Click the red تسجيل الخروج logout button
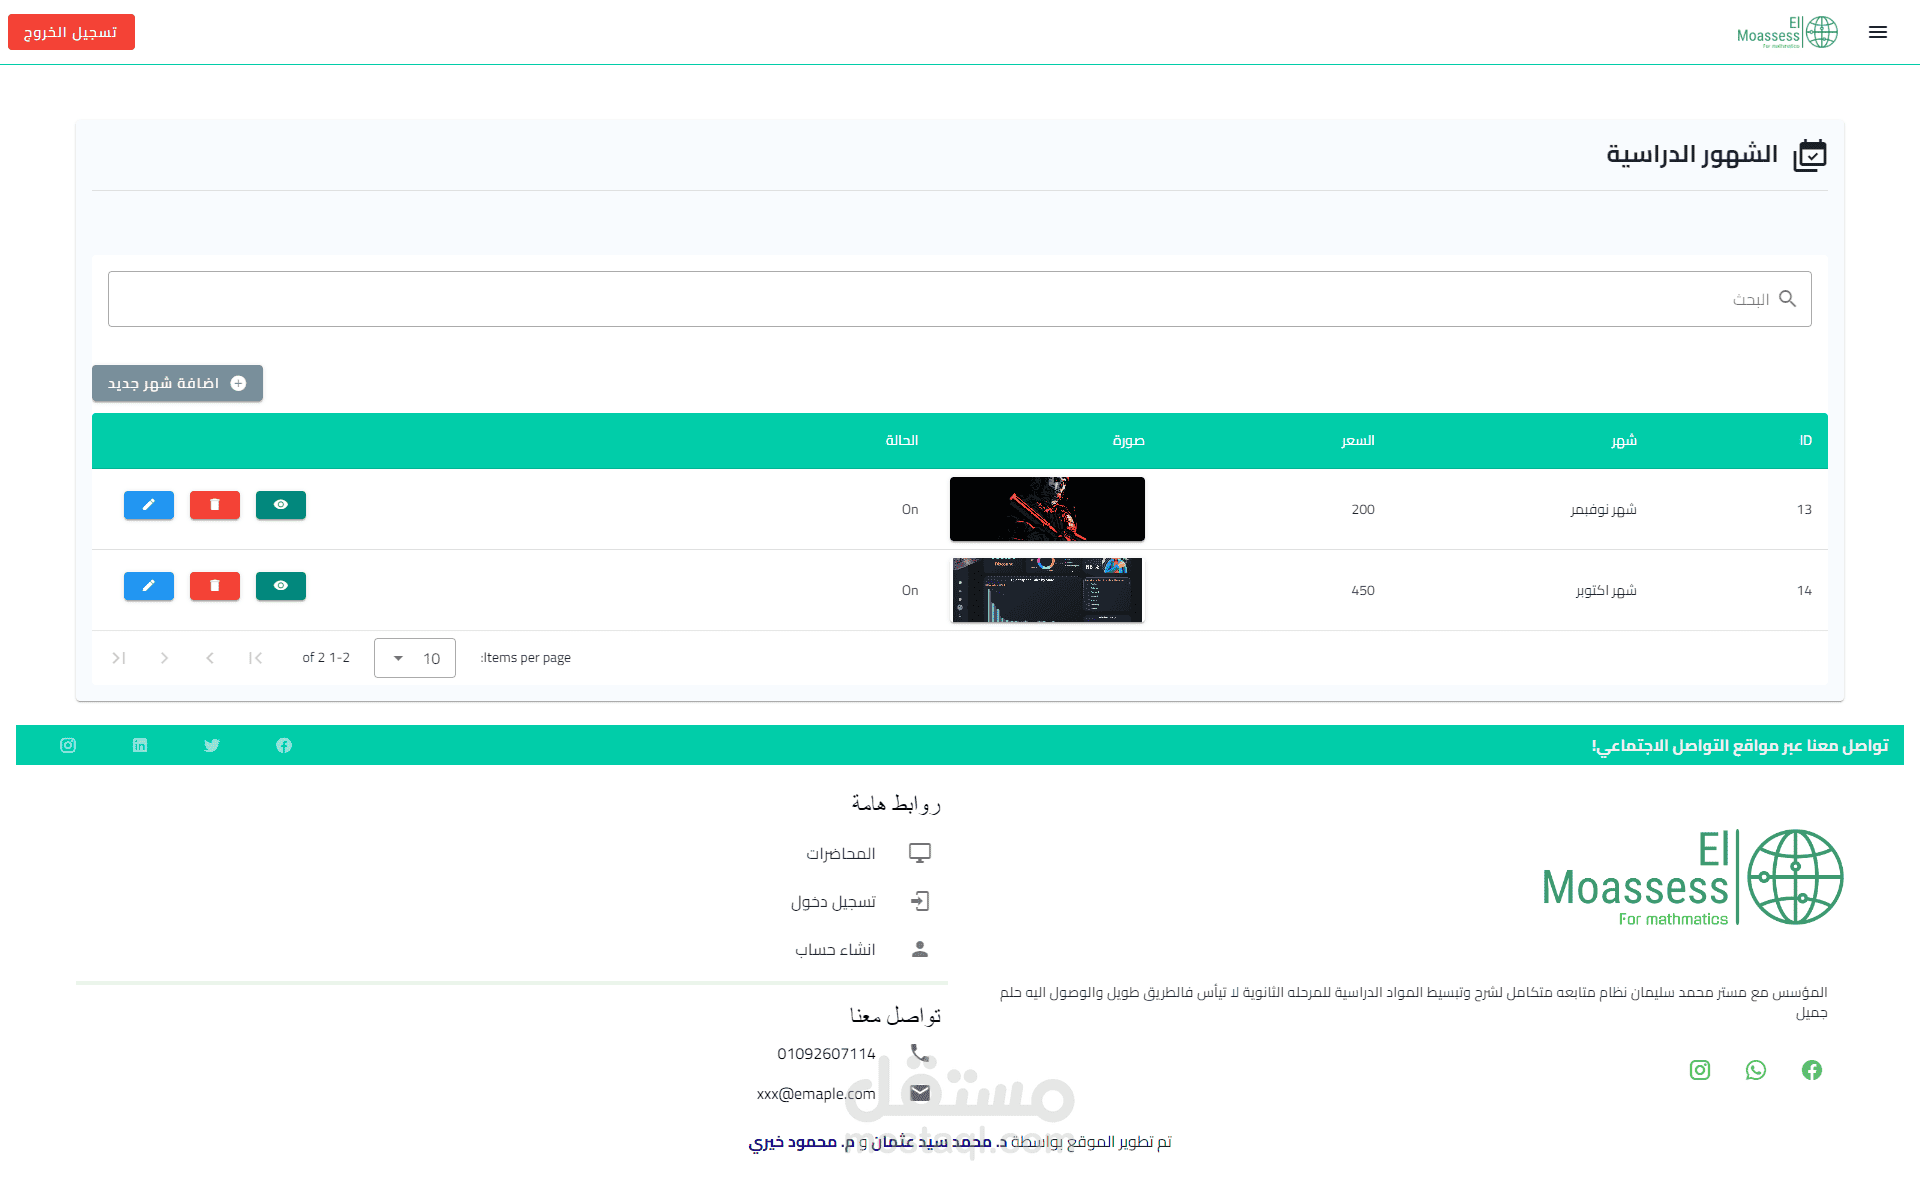The height and width of the screenshot is (1185, 1920). 71,32
